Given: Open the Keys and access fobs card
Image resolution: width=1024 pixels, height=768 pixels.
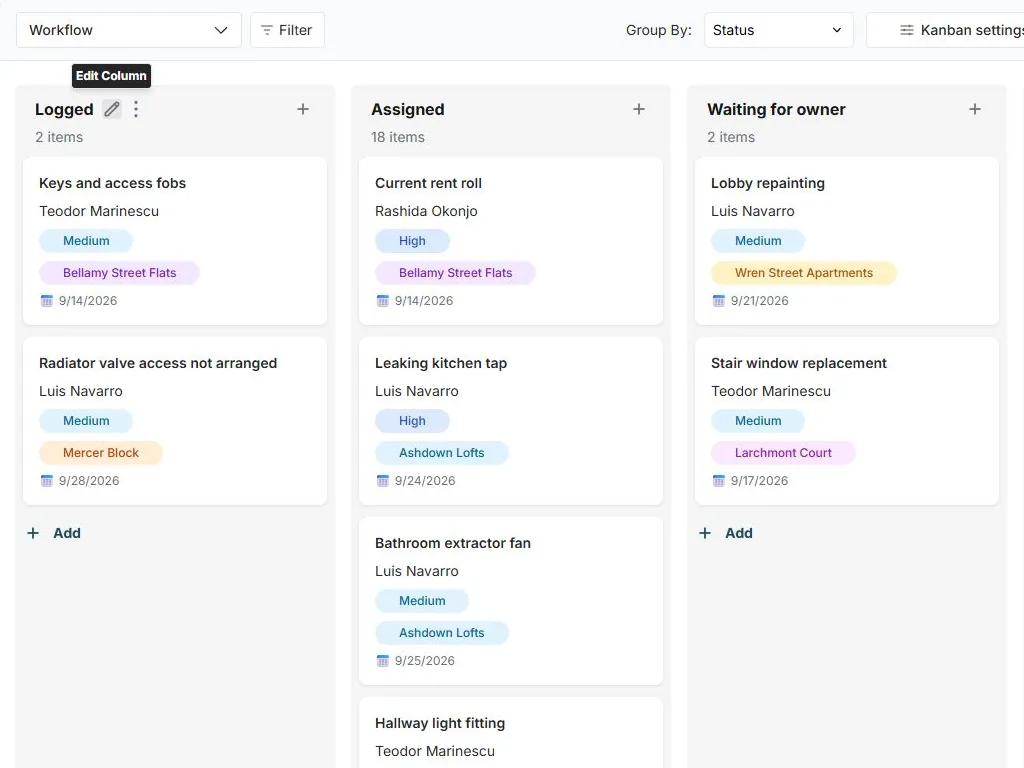Looking at the screenshot, I should tap(175, 240).
